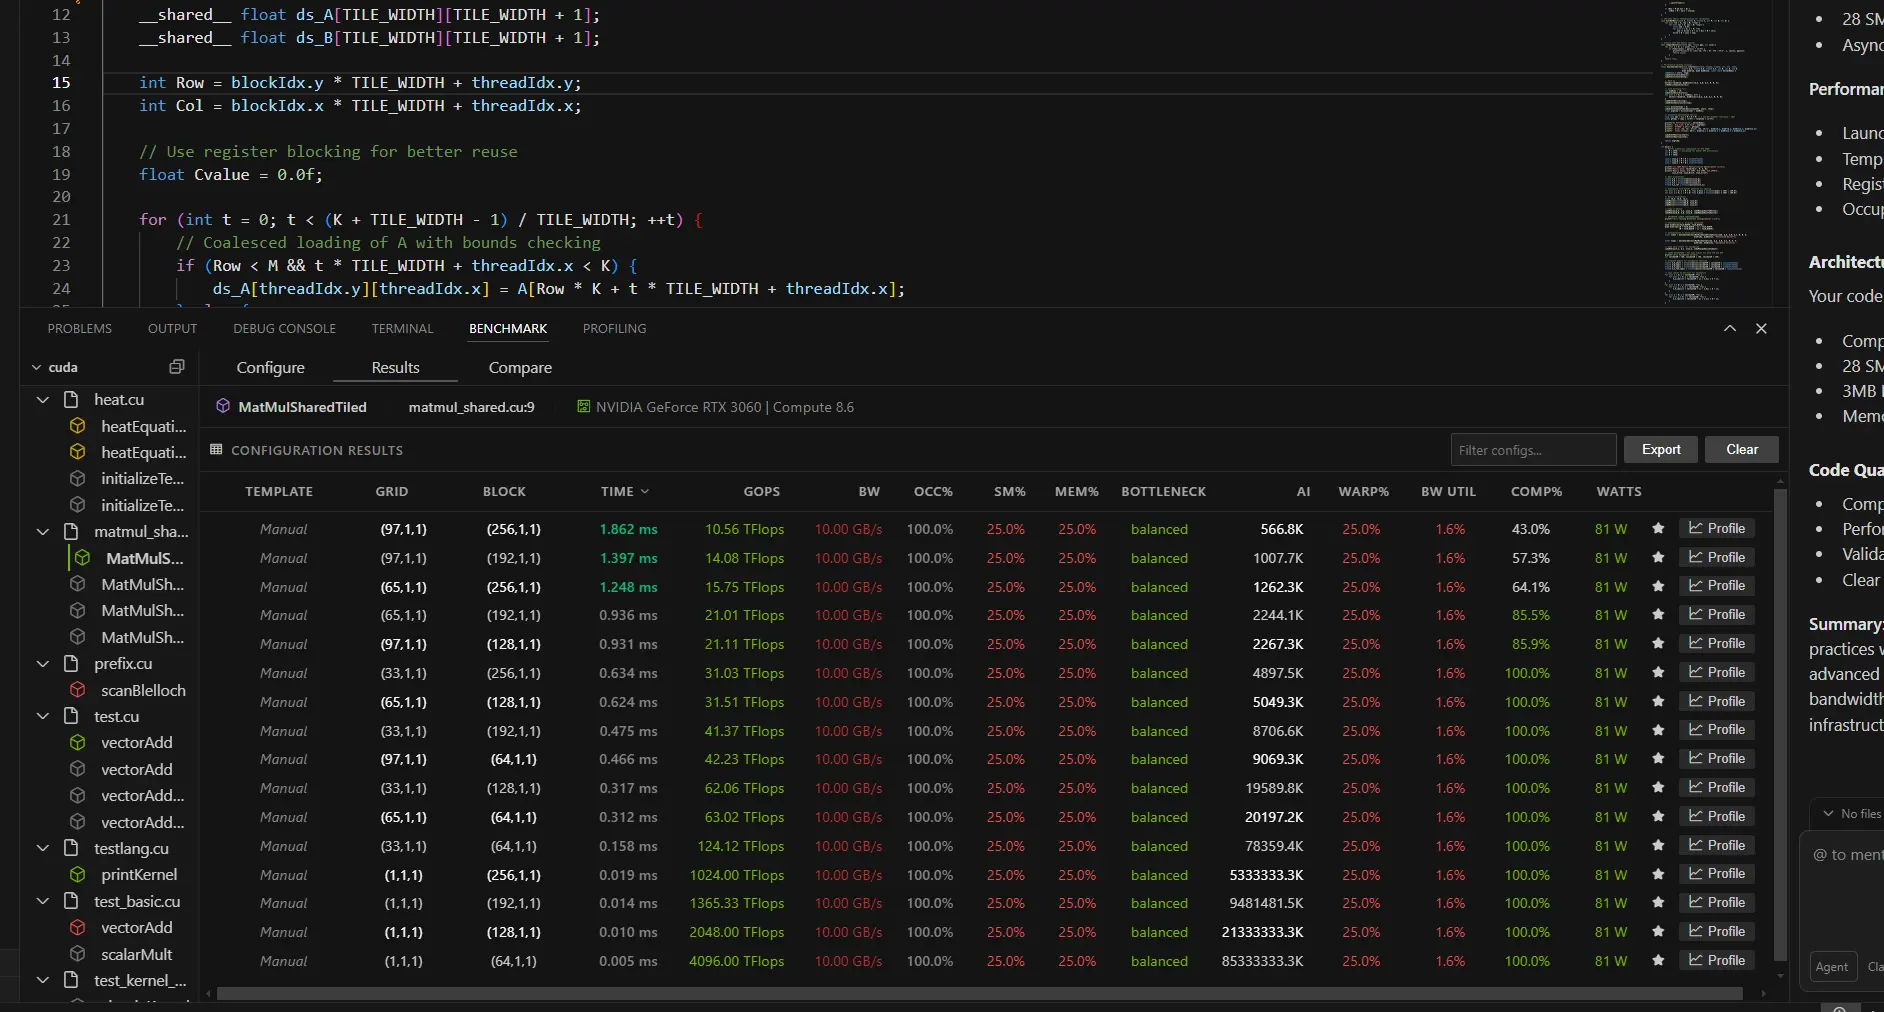Select the NVIDIA GPU chip icon beside RTX 3060

pyautogui.click(x=581, y=407)
